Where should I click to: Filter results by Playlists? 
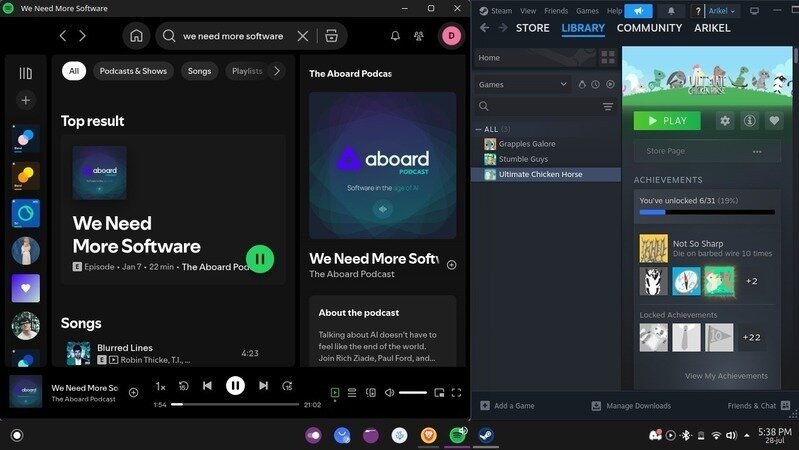[247, 71]
